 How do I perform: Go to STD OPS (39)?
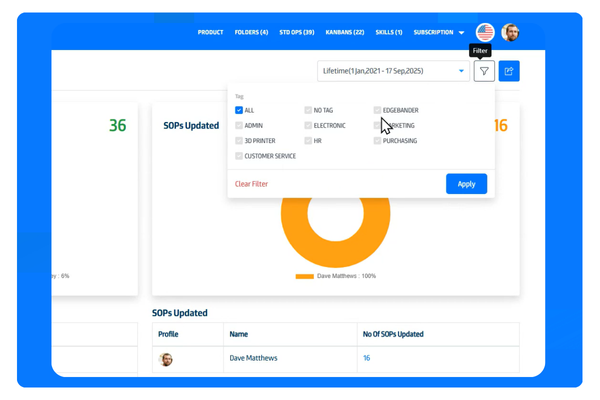pos(297,33)
